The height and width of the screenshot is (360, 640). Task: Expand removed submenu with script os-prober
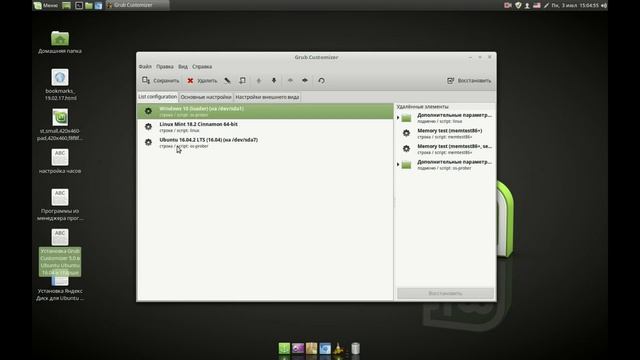[398, 164]
